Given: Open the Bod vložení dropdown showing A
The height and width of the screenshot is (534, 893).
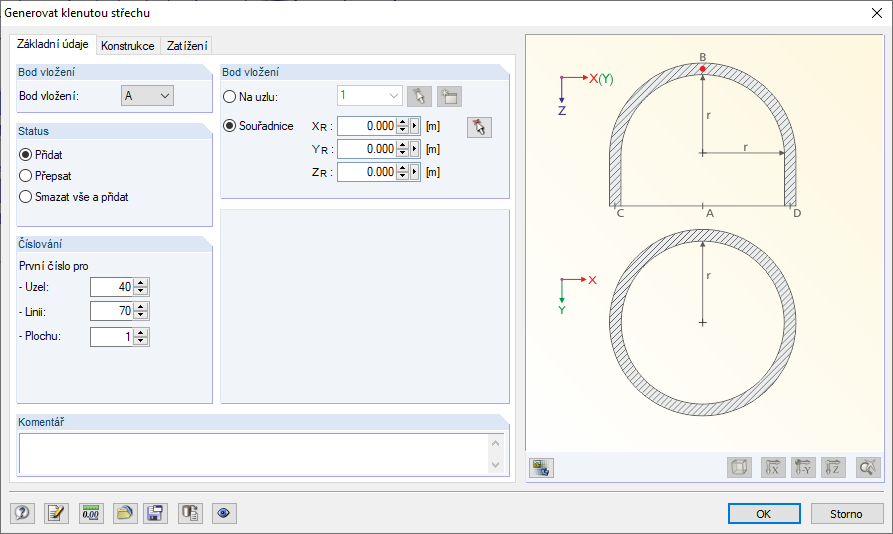Looking at the screenshot, I should click(148, 96).
